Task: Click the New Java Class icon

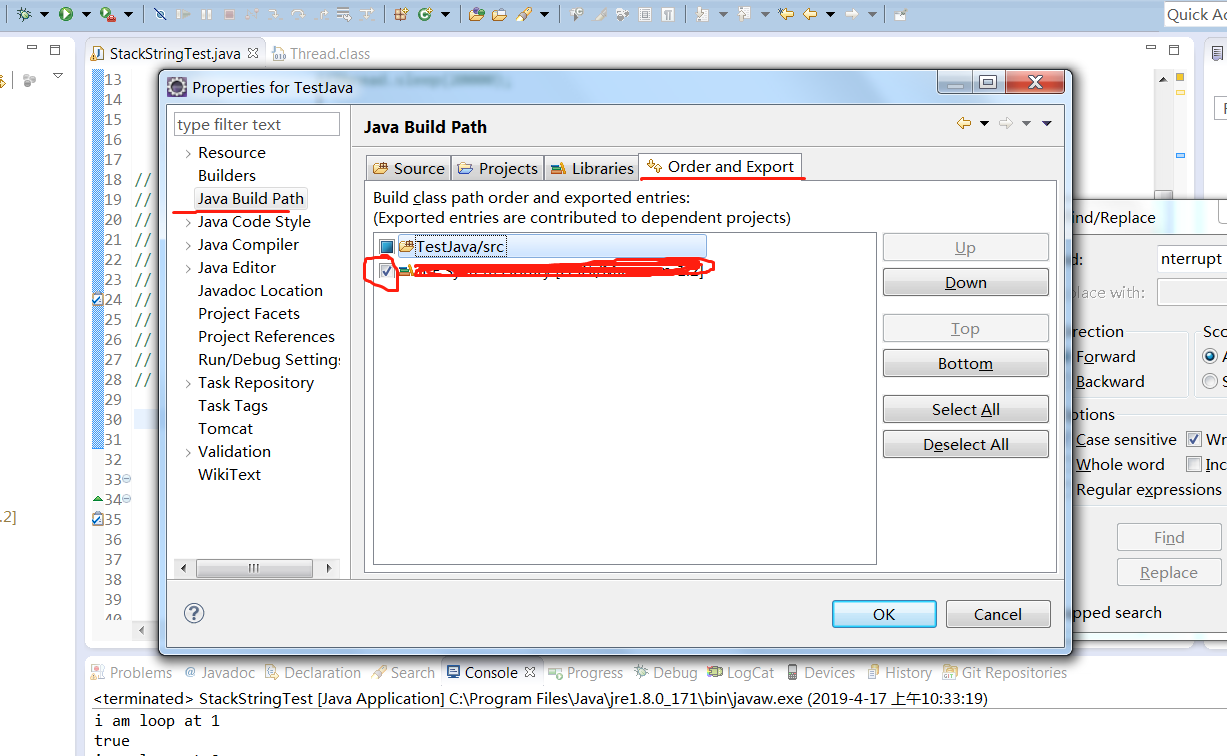Action: (425, 14)
